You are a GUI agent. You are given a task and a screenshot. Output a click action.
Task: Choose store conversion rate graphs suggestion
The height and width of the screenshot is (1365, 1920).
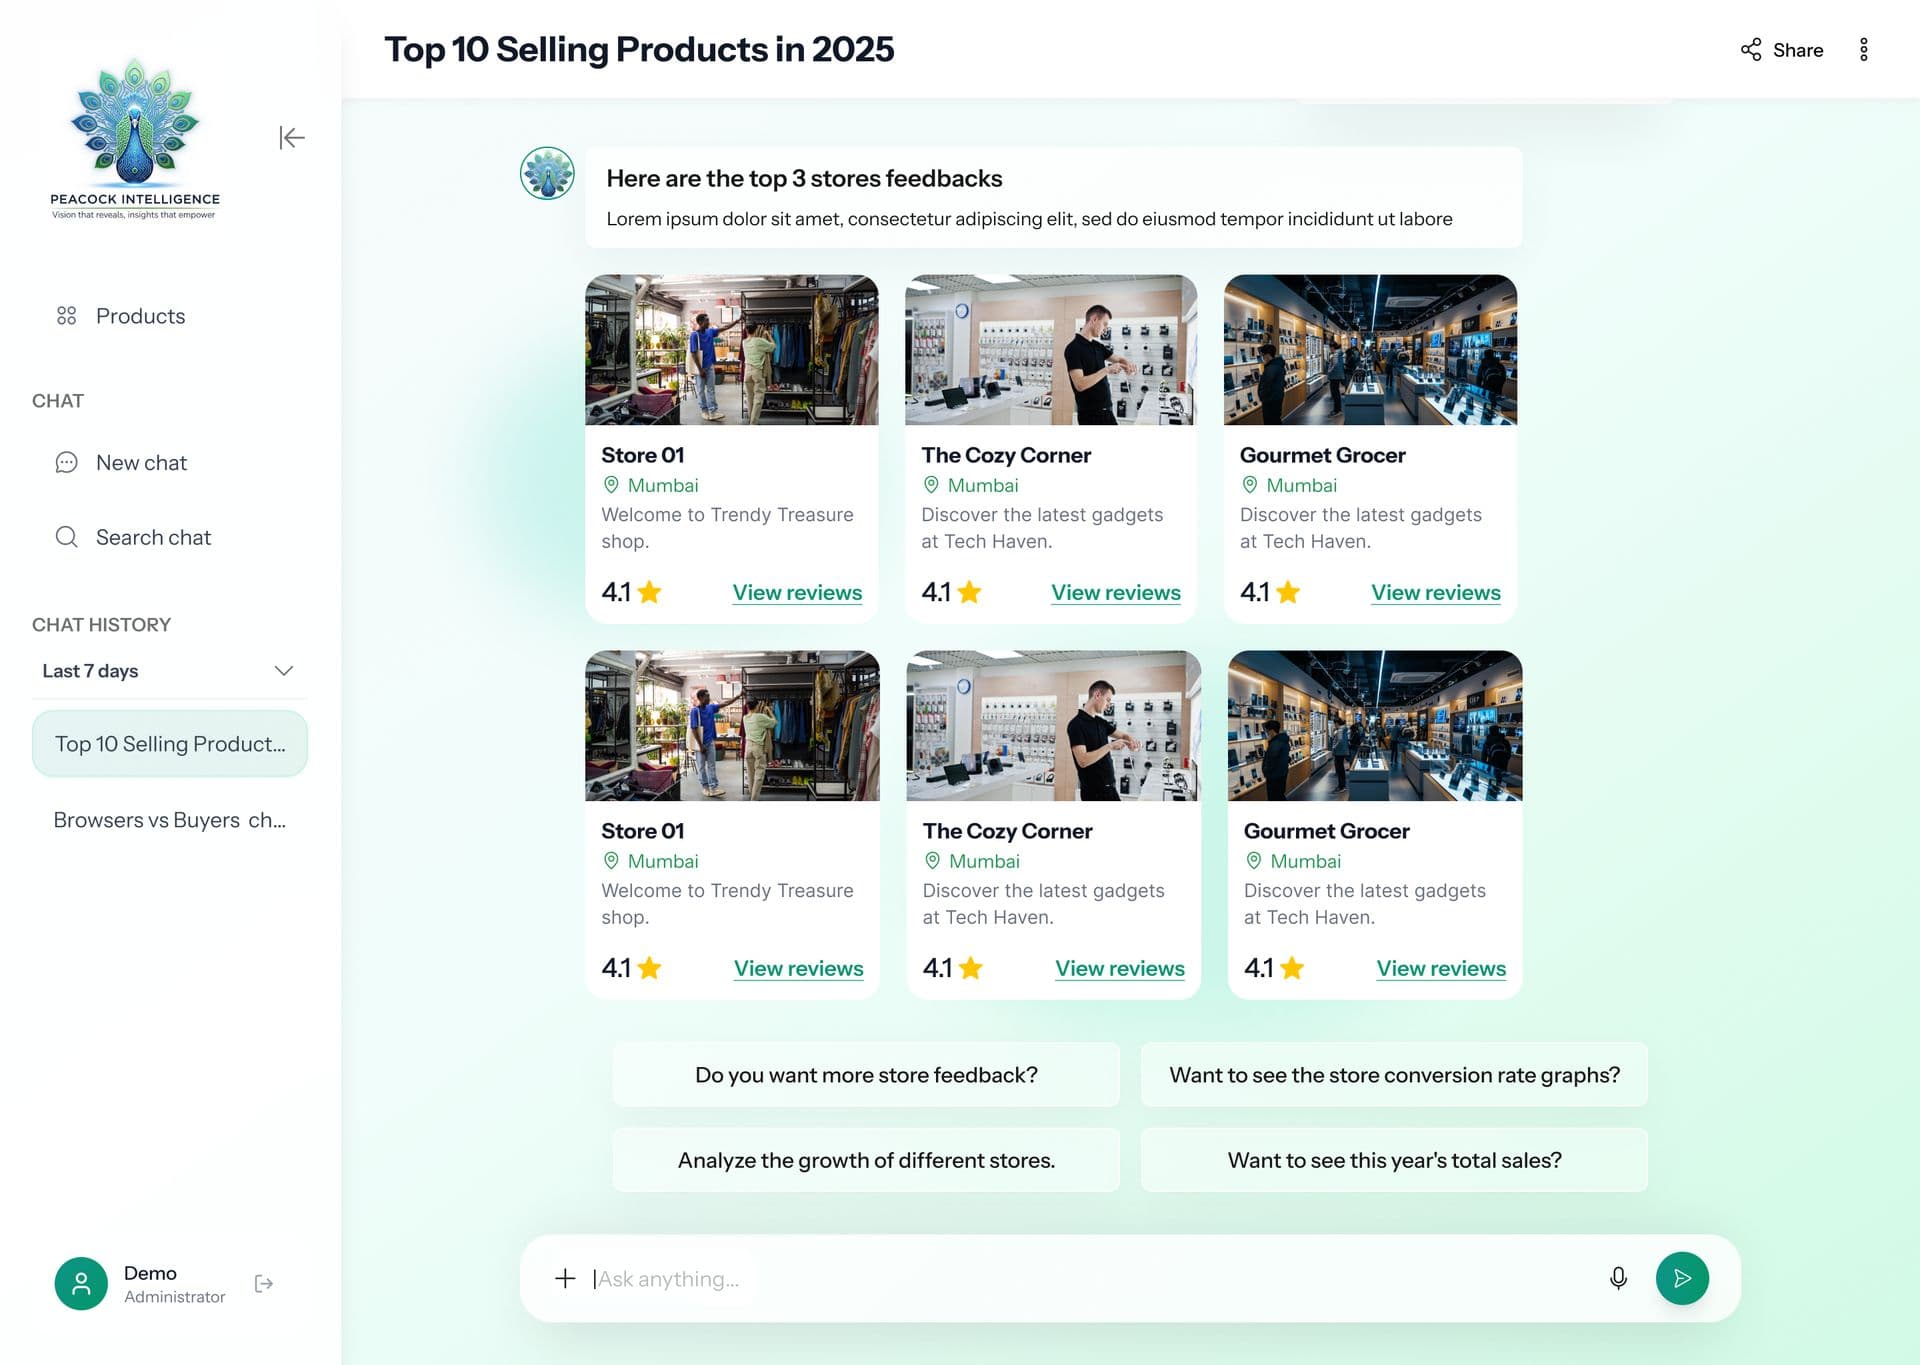pos(1394,1075)
